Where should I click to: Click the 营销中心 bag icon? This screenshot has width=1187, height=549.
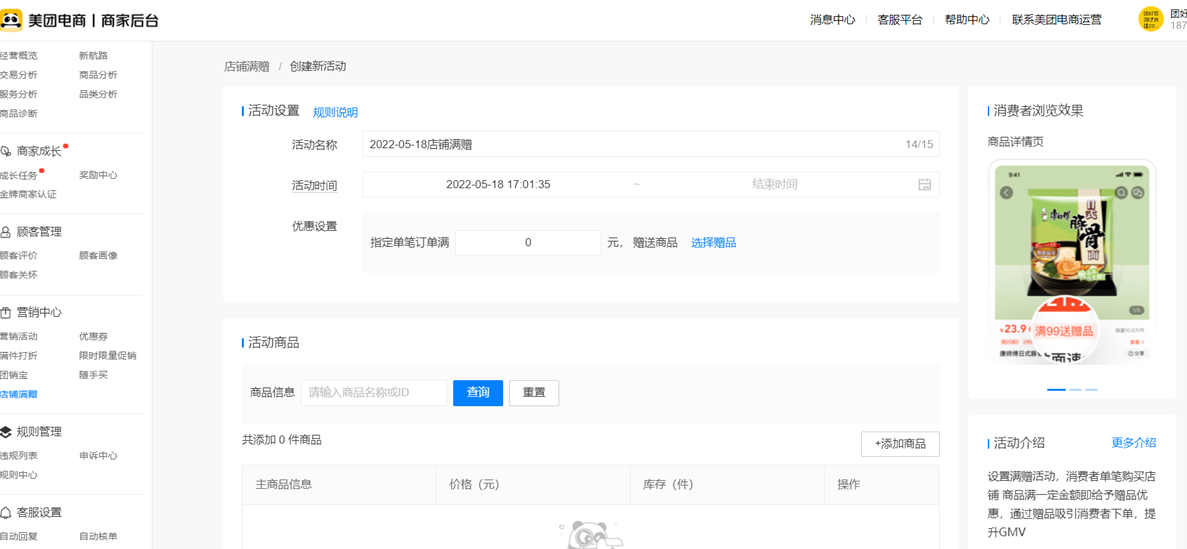point(6,313)
